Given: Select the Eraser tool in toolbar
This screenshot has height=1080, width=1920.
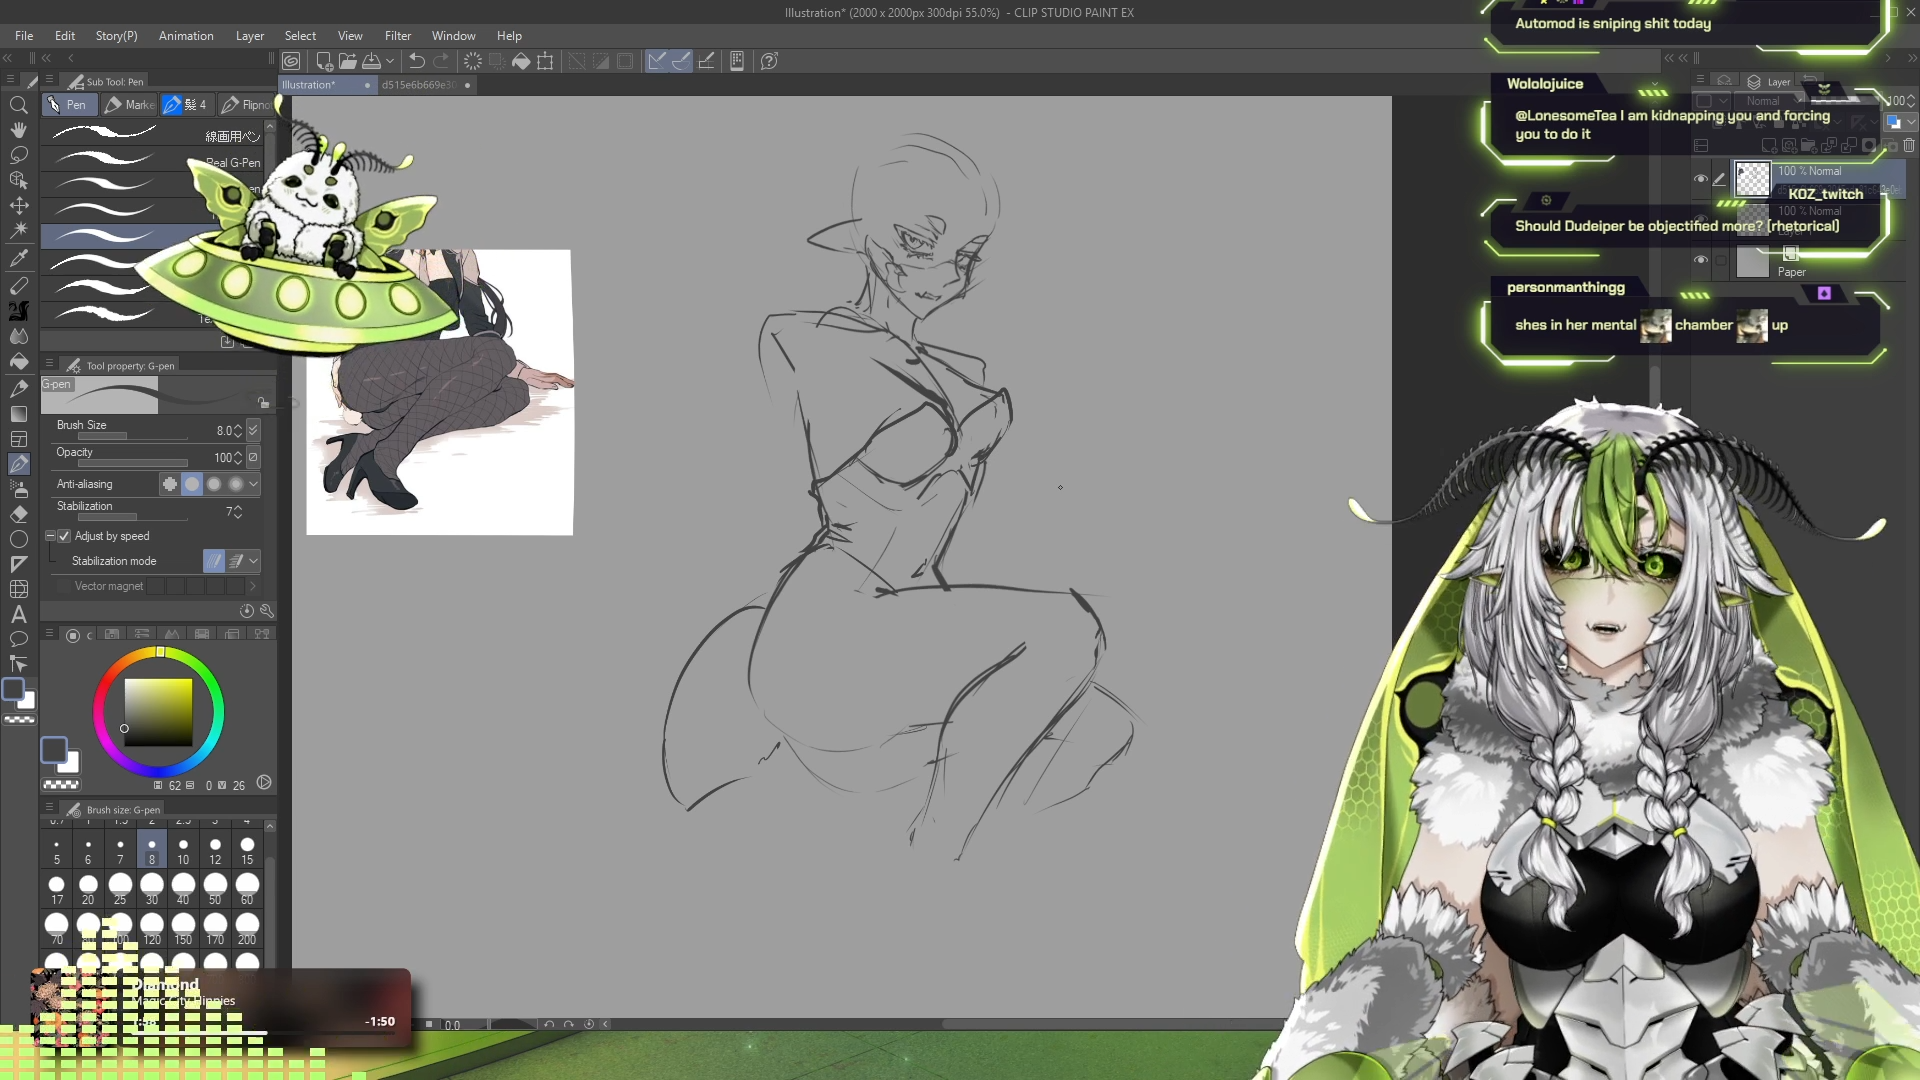Looking at the screenshot, I should tap(18, 514).
